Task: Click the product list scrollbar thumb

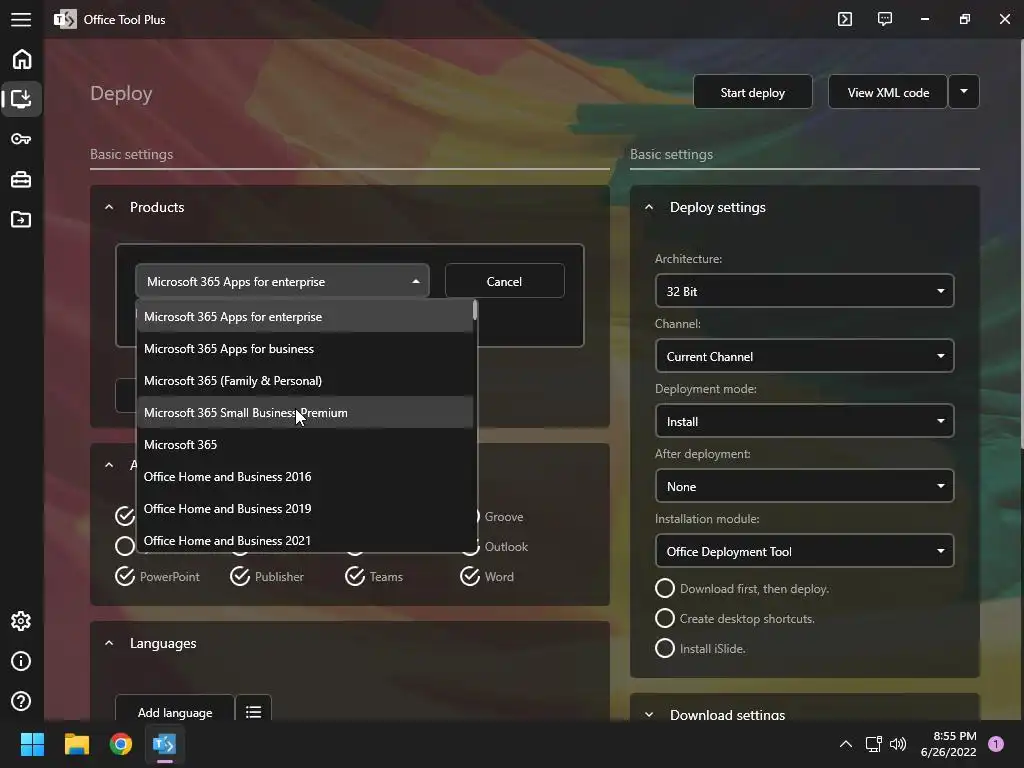Action: [475, 311]
